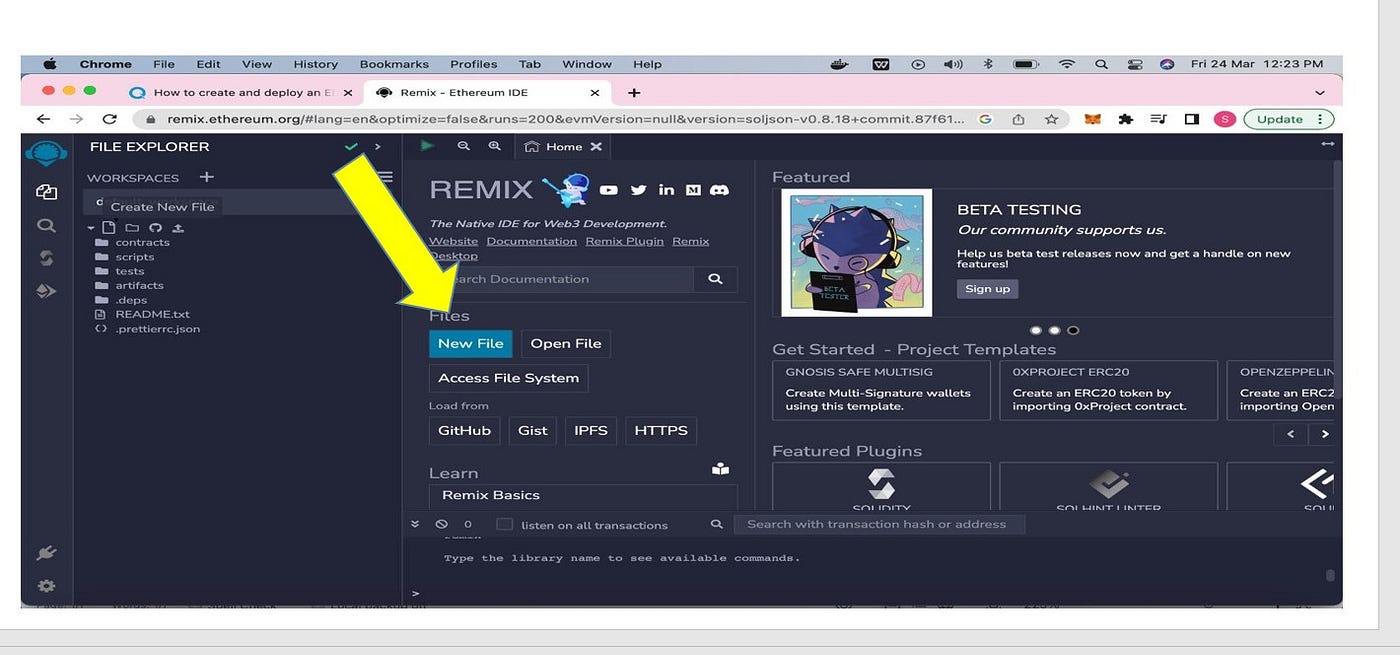Collapse the workspace root tree caret
1400x655 pixels.
pos(91,228)
